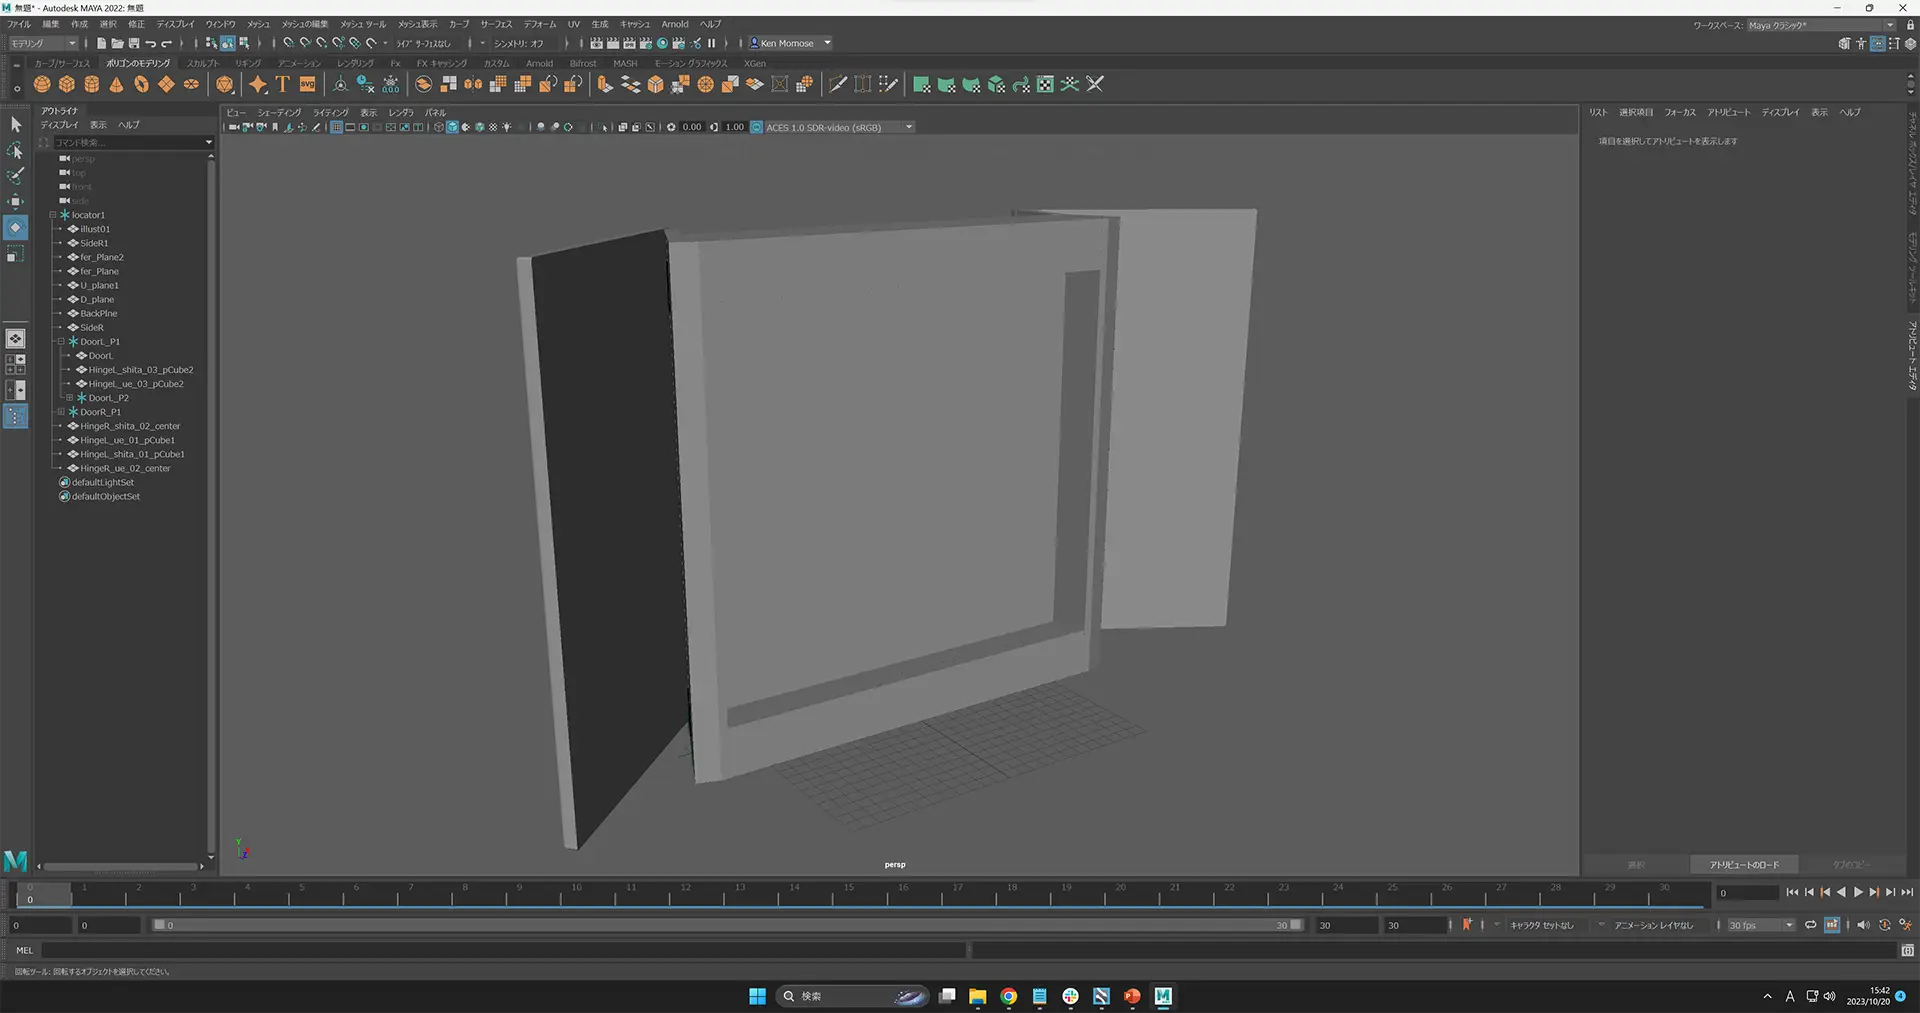The width and height of the screenshot is (1920, 1013).
Task: Create a polygon cube from shelf
Action: click(x=67, y=85)
